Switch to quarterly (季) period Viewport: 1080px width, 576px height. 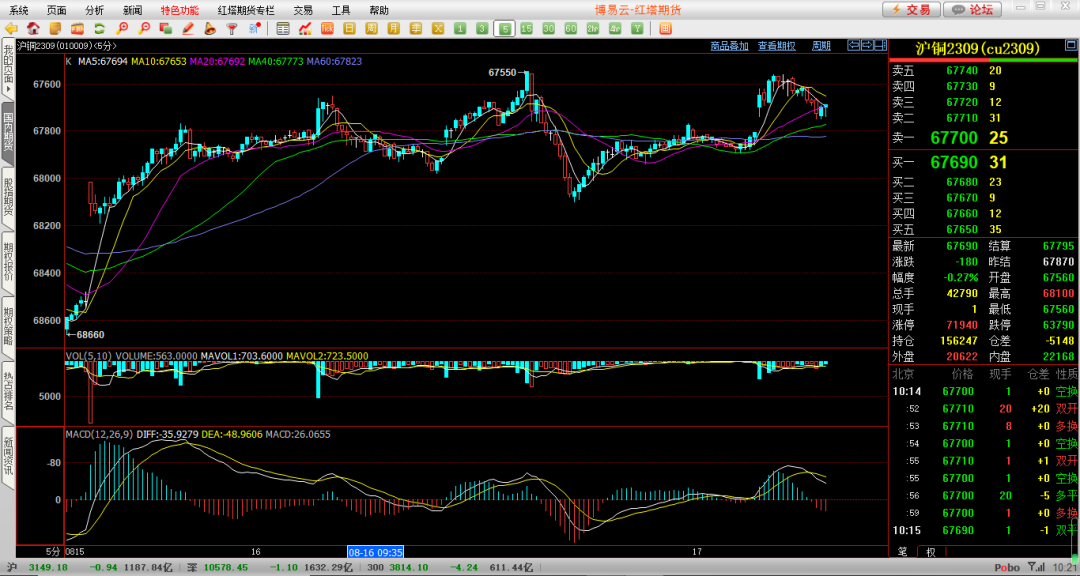tap(415, 29)
